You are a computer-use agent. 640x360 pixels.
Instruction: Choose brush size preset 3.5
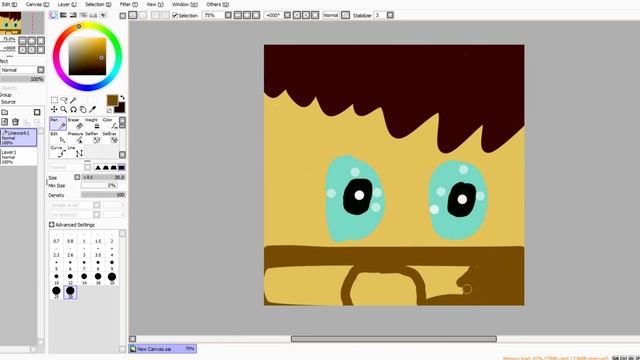(x=98, y=252)
